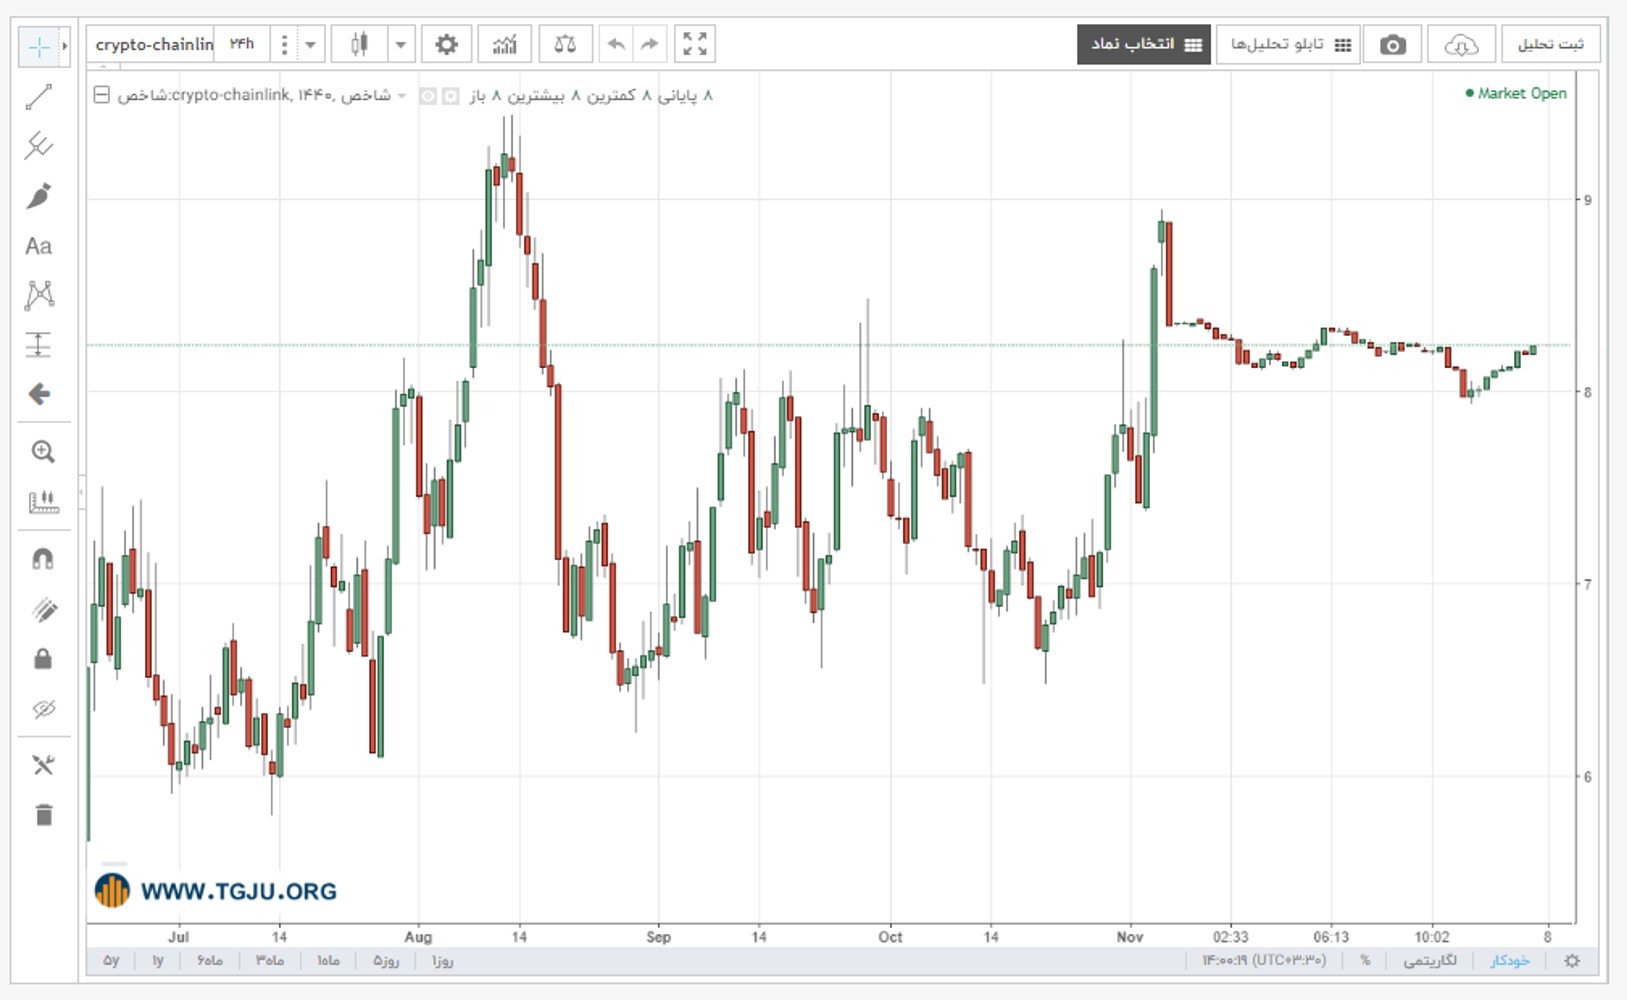This screenshot has width=1627, height=1000.
Task: Open the interval dropdown next to 24h
Action: (310, 44)
